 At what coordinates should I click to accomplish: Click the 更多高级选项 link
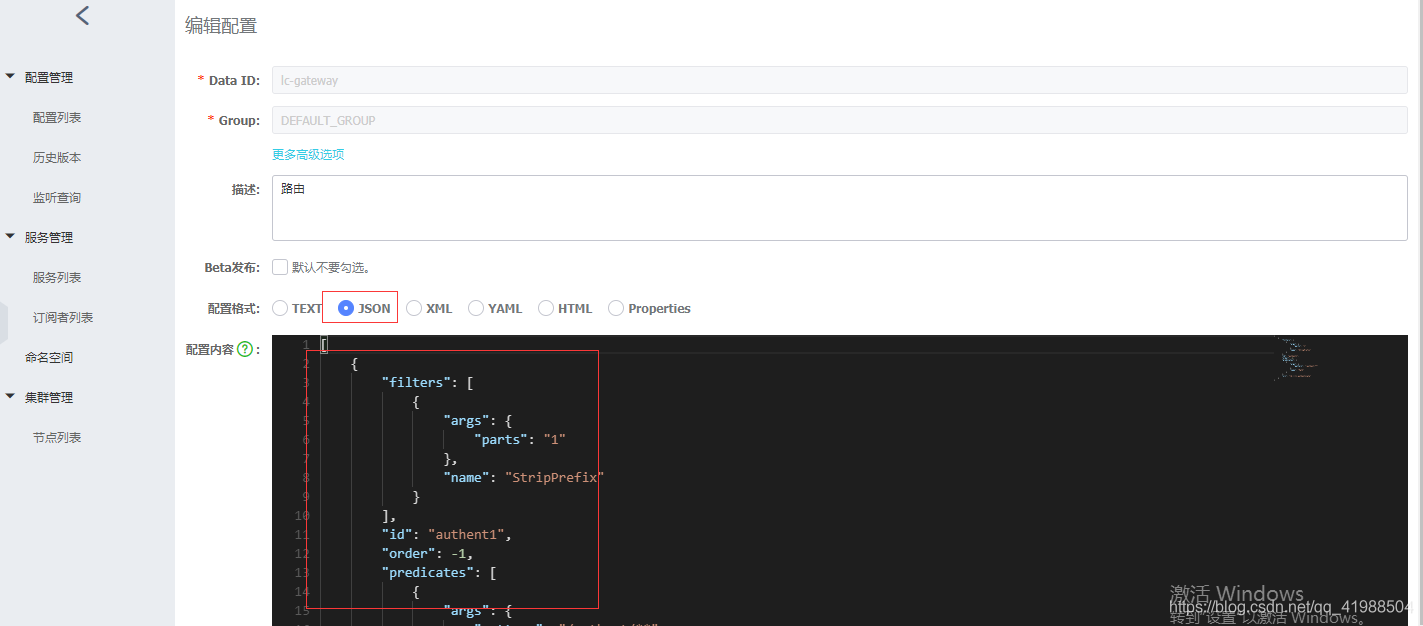[x=308, y=154]
